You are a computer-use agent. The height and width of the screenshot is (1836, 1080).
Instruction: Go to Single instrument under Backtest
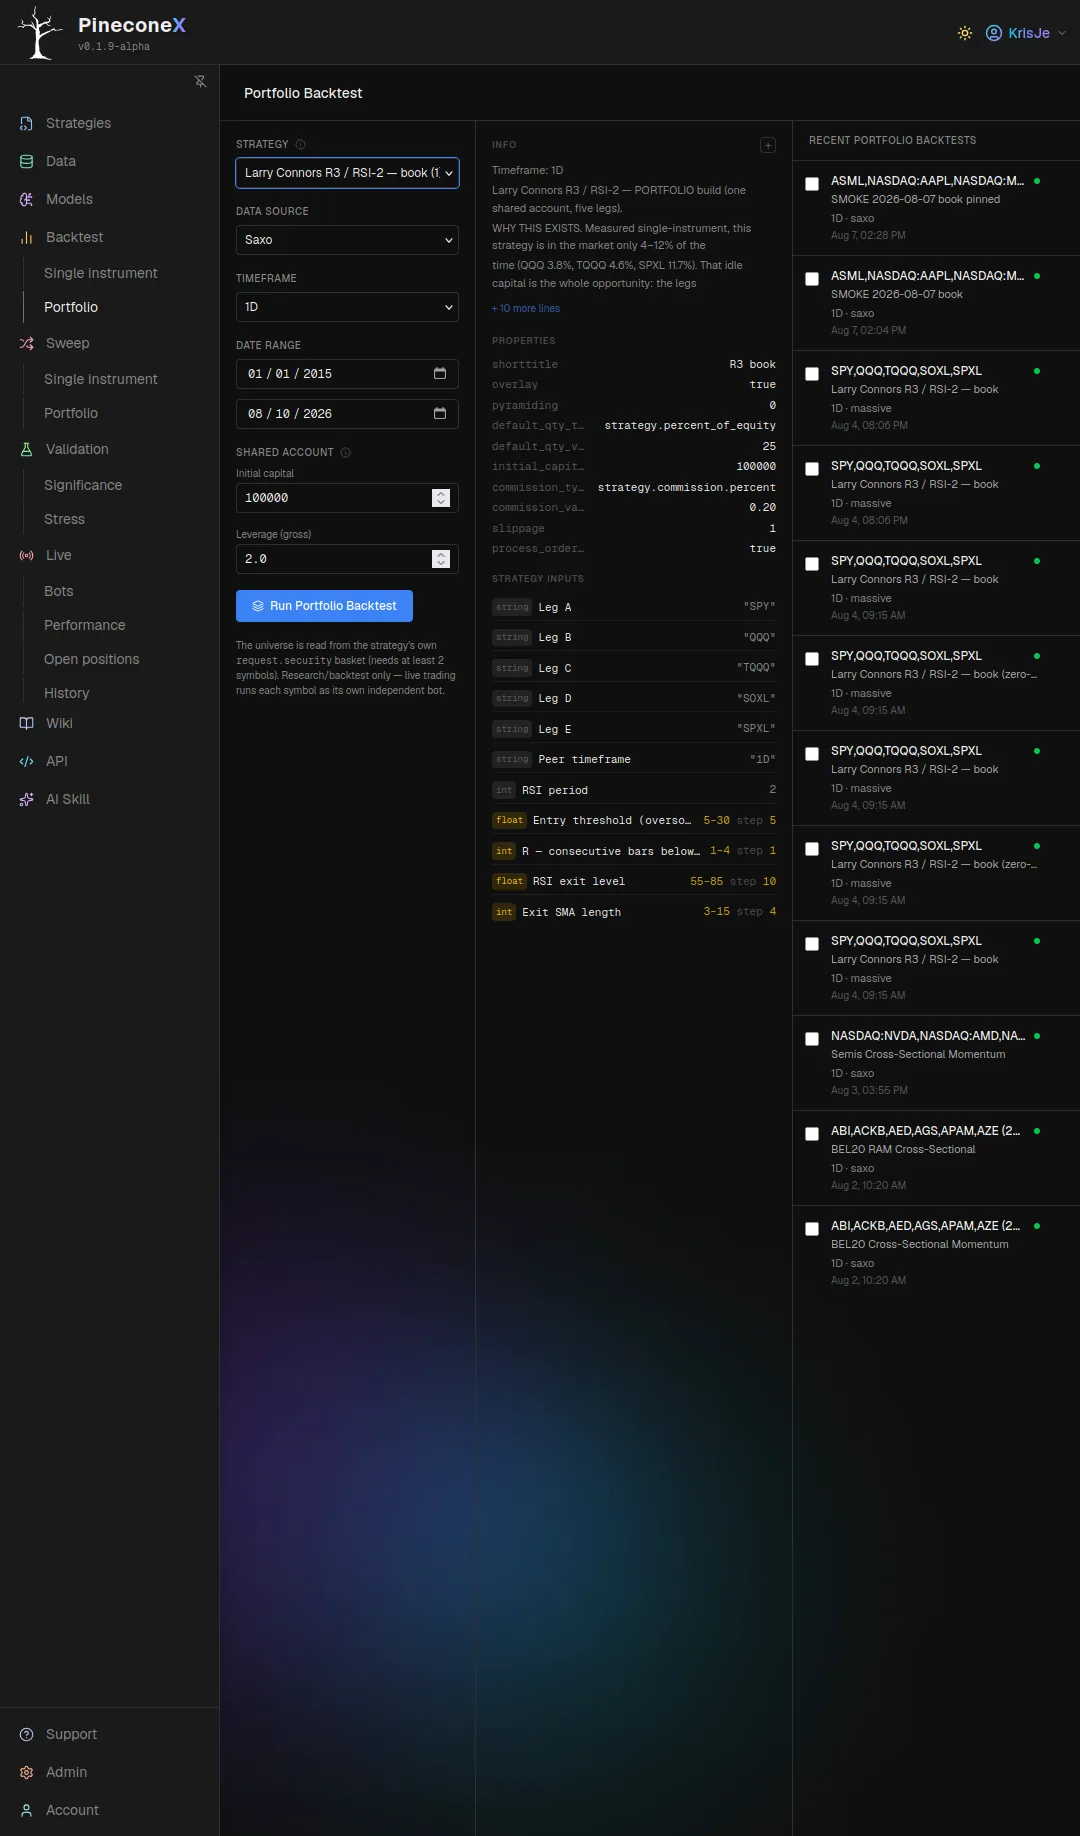coord(101,273)
